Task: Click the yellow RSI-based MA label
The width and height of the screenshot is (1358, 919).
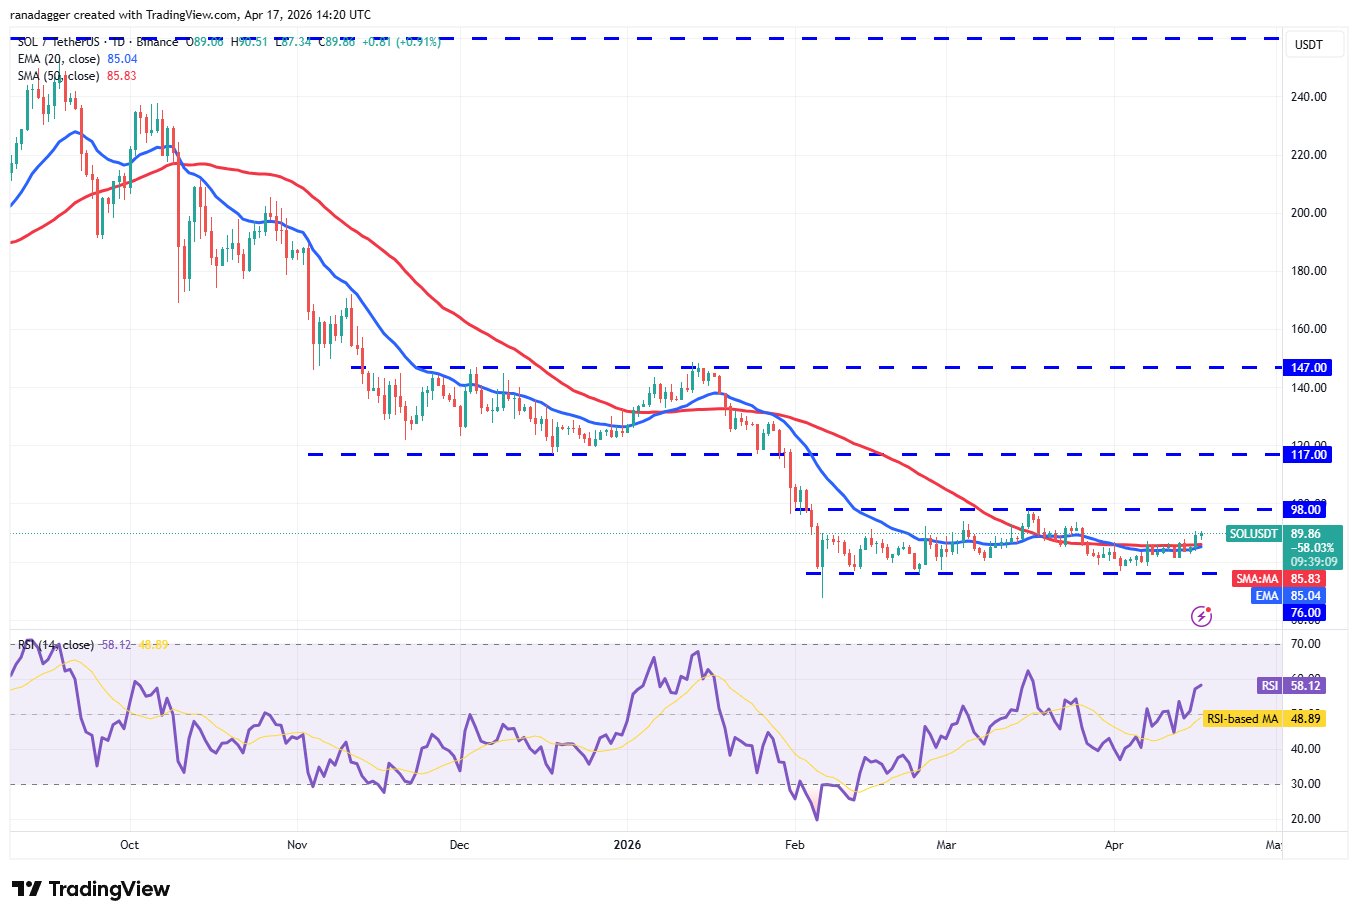Action: (x=1242, y=719)
